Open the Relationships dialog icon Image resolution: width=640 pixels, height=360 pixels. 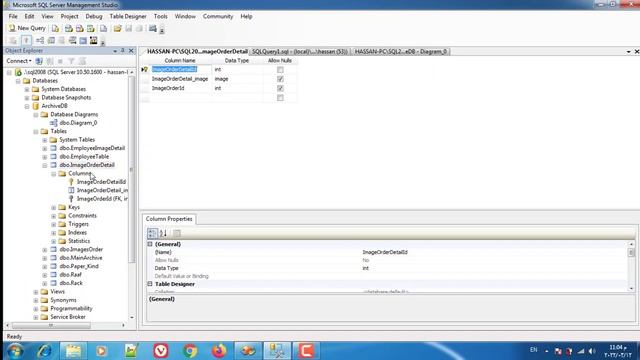point(40,40)
